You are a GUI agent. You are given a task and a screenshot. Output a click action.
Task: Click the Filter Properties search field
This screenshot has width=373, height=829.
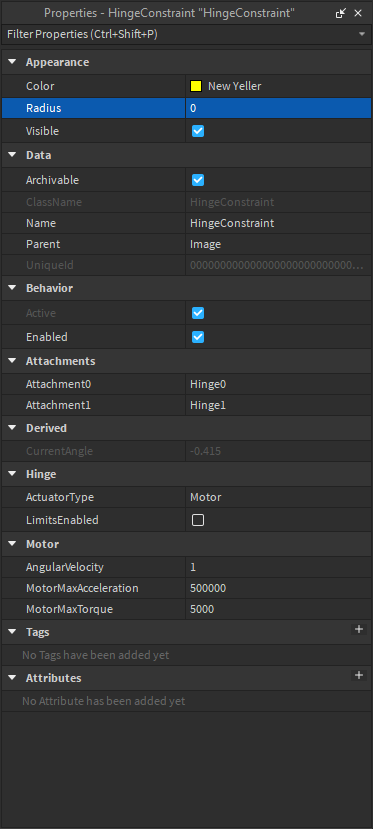tap(180, 34)
